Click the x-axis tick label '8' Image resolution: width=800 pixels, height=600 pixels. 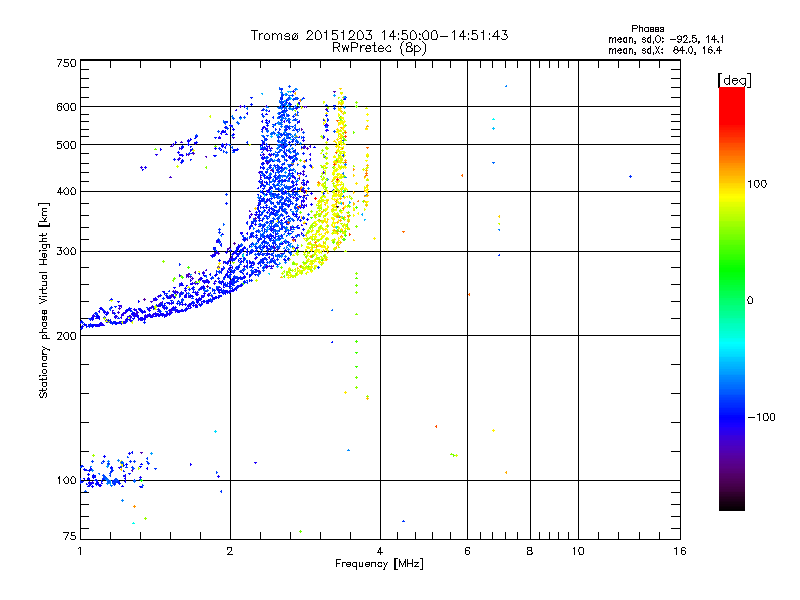point(530,551)
